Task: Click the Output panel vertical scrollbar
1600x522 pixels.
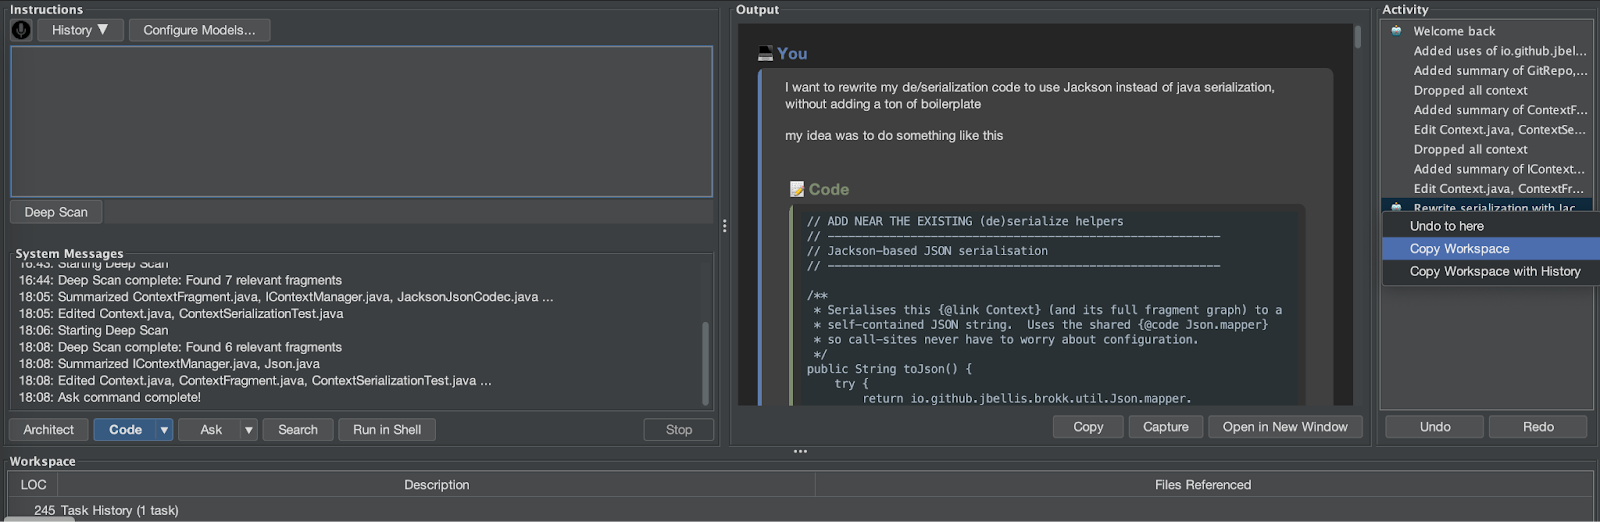Action: pyautogui.click(x=1357, y=215)
